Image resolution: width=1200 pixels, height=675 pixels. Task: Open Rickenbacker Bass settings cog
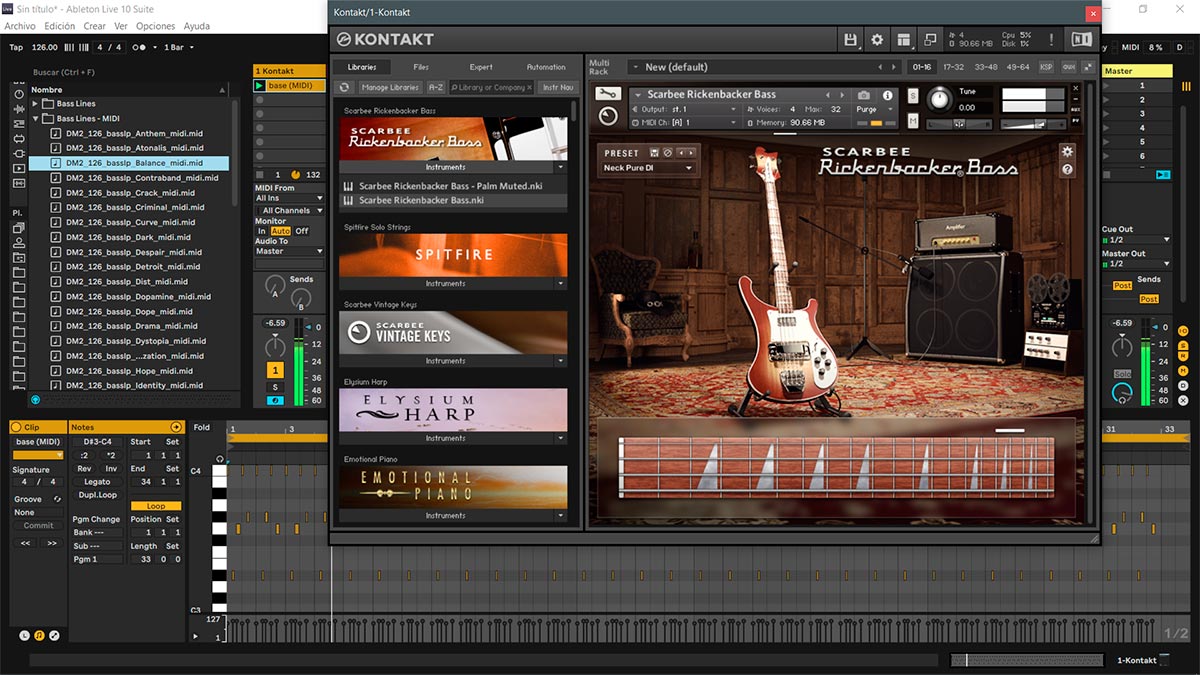click(x=1067, y=151)
